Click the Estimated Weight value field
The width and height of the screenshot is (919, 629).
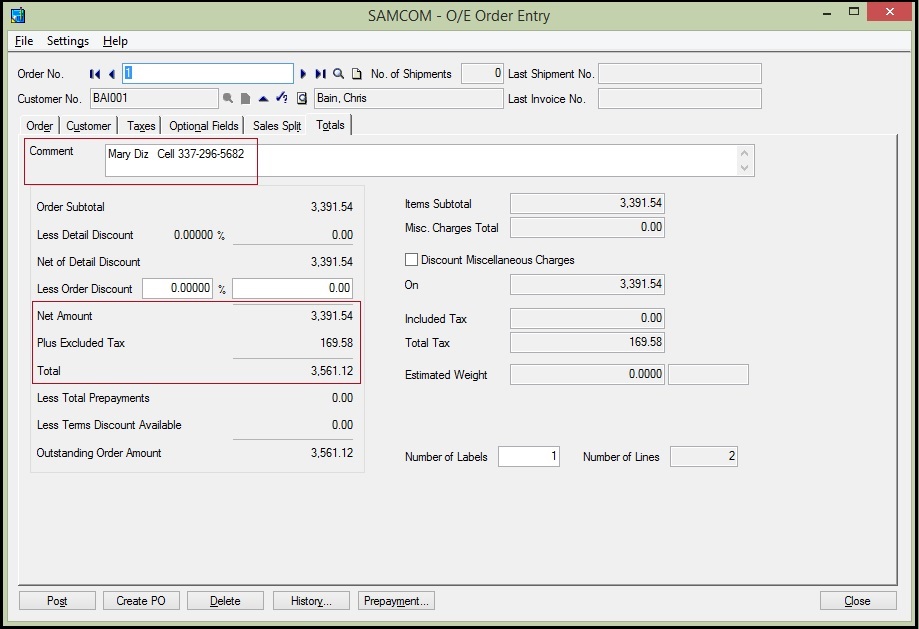[x=587, y=375]
